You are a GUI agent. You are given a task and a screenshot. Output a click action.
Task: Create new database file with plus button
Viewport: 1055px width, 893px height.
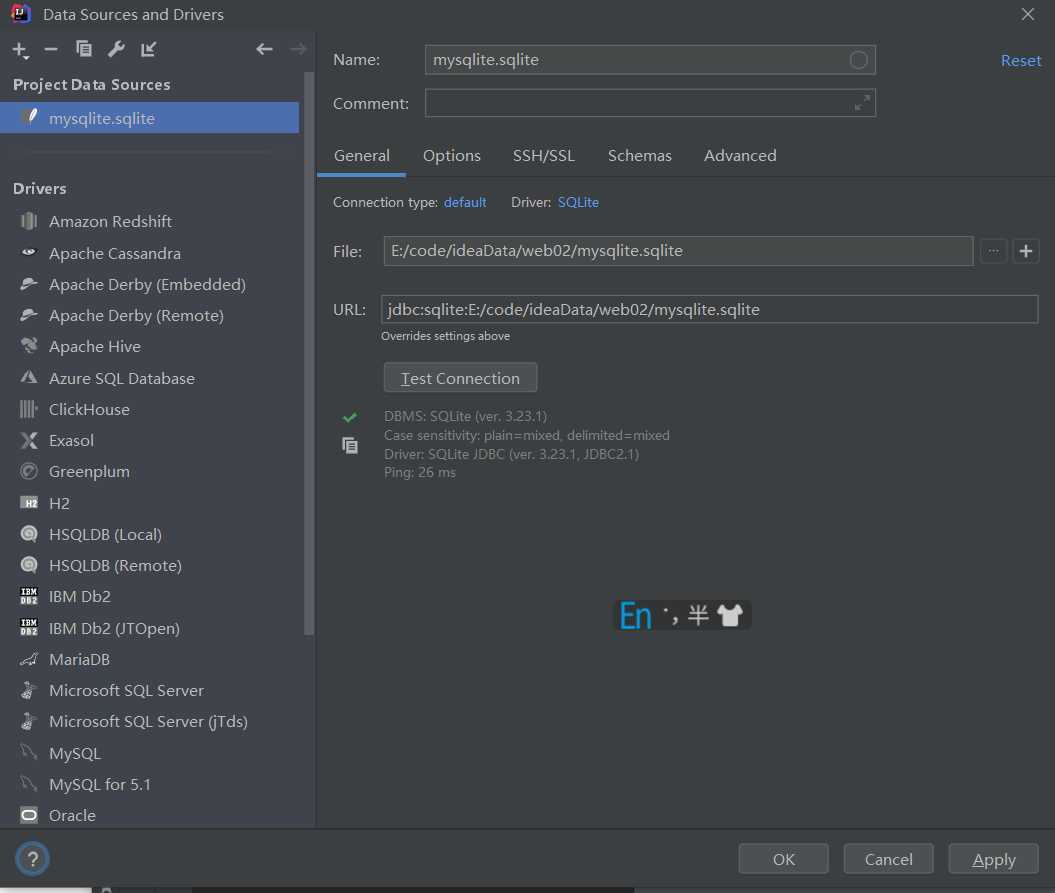click(1025, 251)
